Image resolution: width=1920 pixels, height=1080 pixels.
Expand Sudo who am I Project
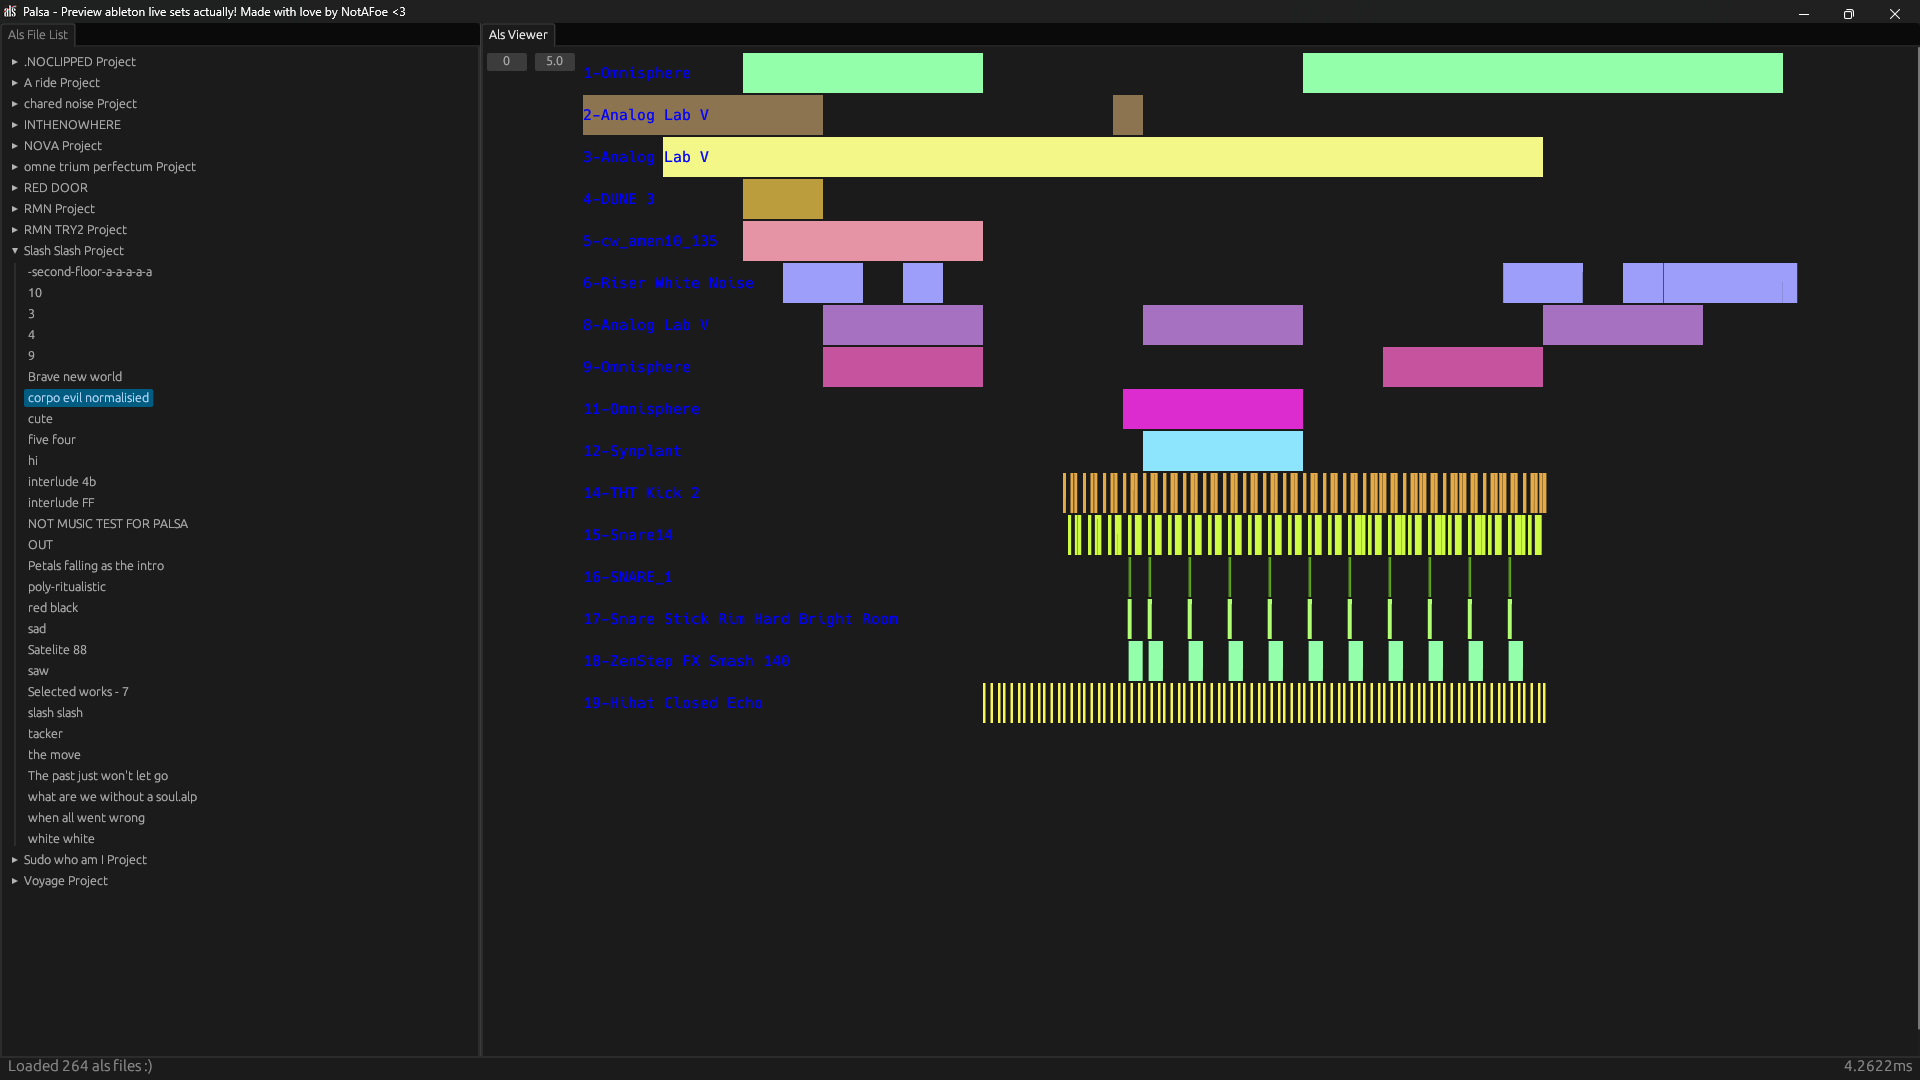(15, 860)
